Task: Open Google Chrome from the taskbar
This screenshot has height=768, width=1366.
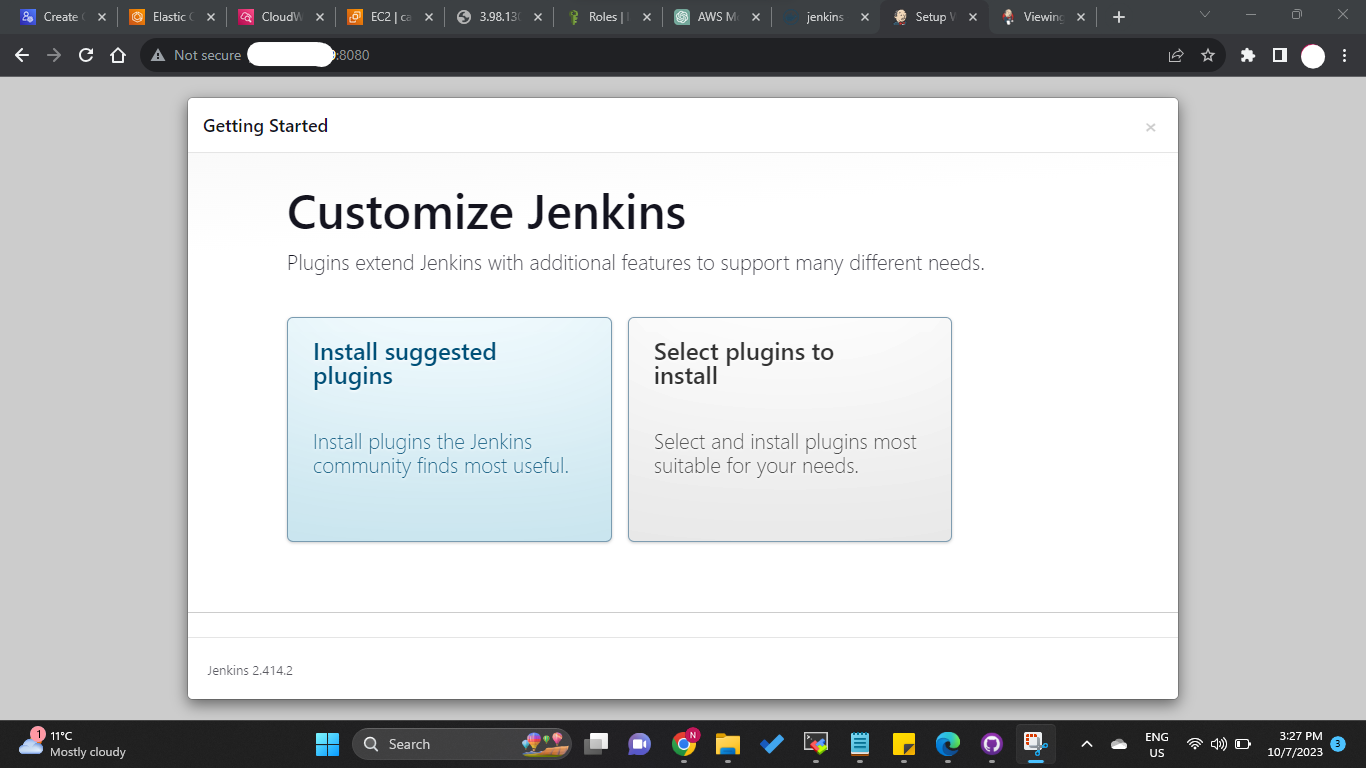Action: click(x=685, y=744)
